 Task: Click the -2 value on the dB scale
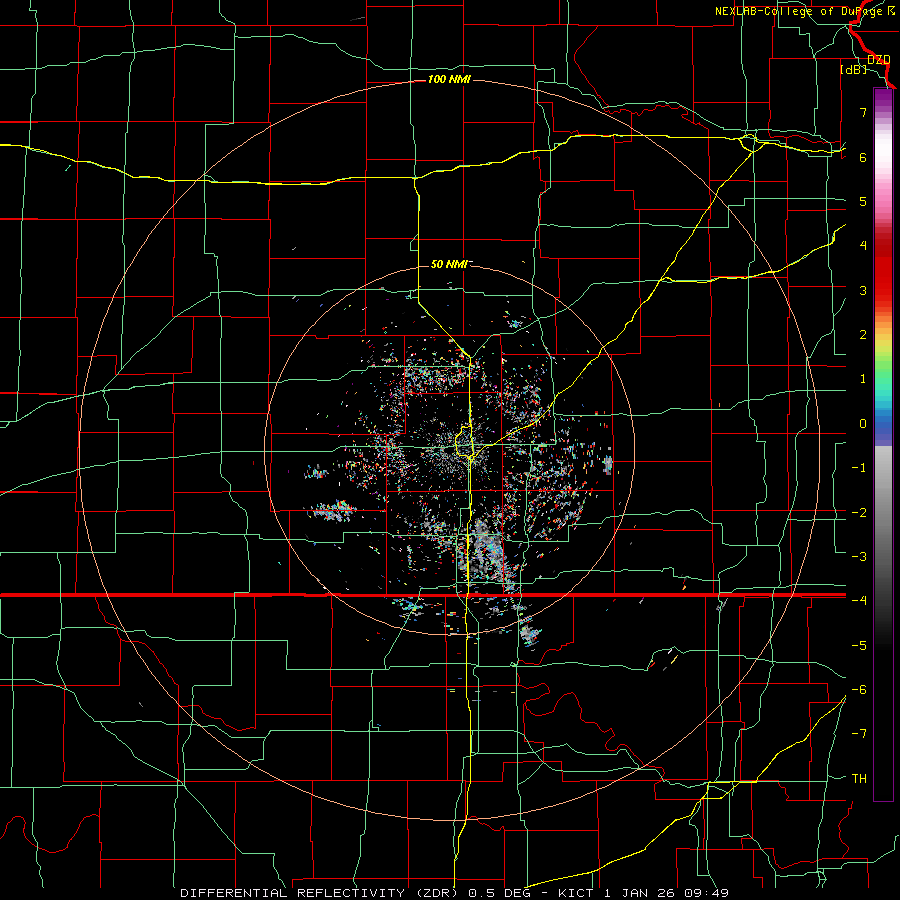tap(859, 513)
